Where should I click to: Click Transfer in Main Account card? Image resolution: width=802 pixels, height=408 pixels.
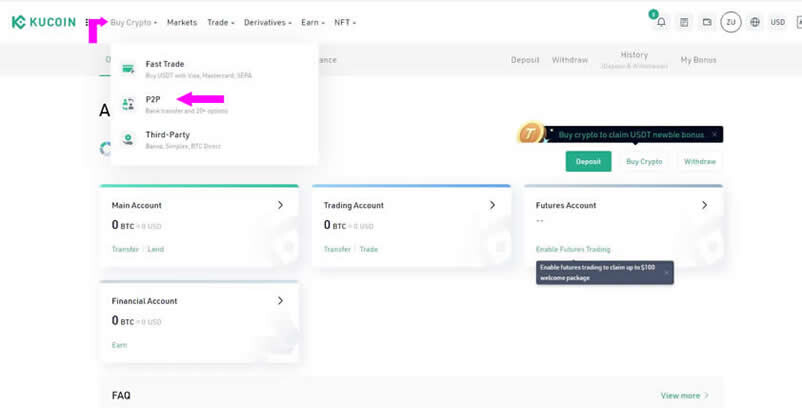pos(125,250)
